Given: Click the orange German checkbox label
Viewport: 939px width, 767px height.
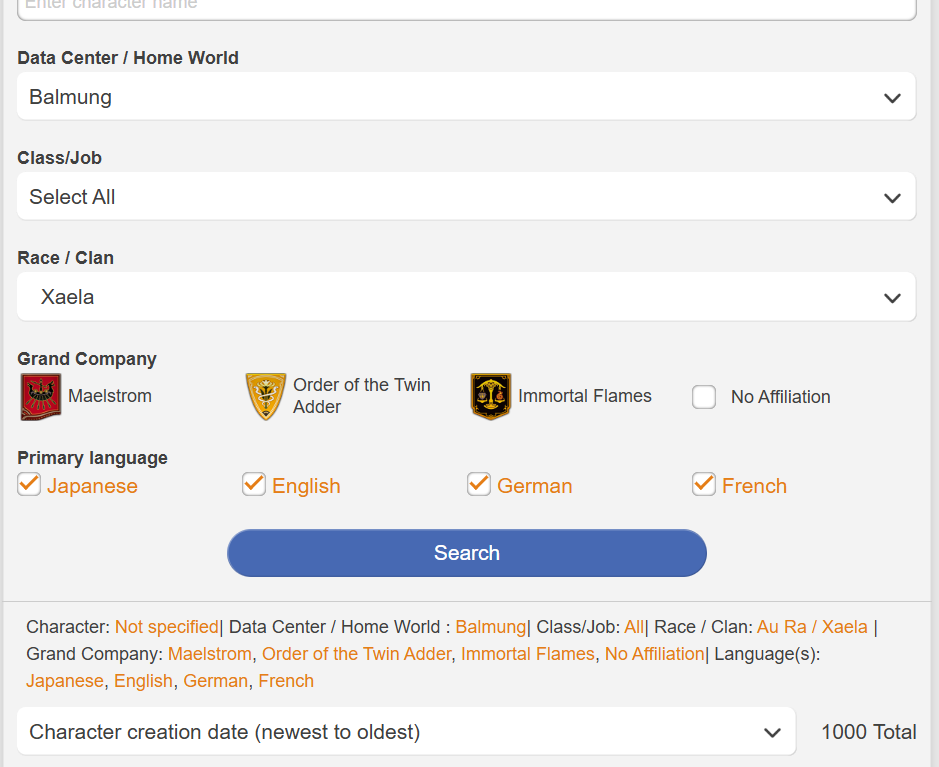Looking at the screenshot, I should point(535,486).
